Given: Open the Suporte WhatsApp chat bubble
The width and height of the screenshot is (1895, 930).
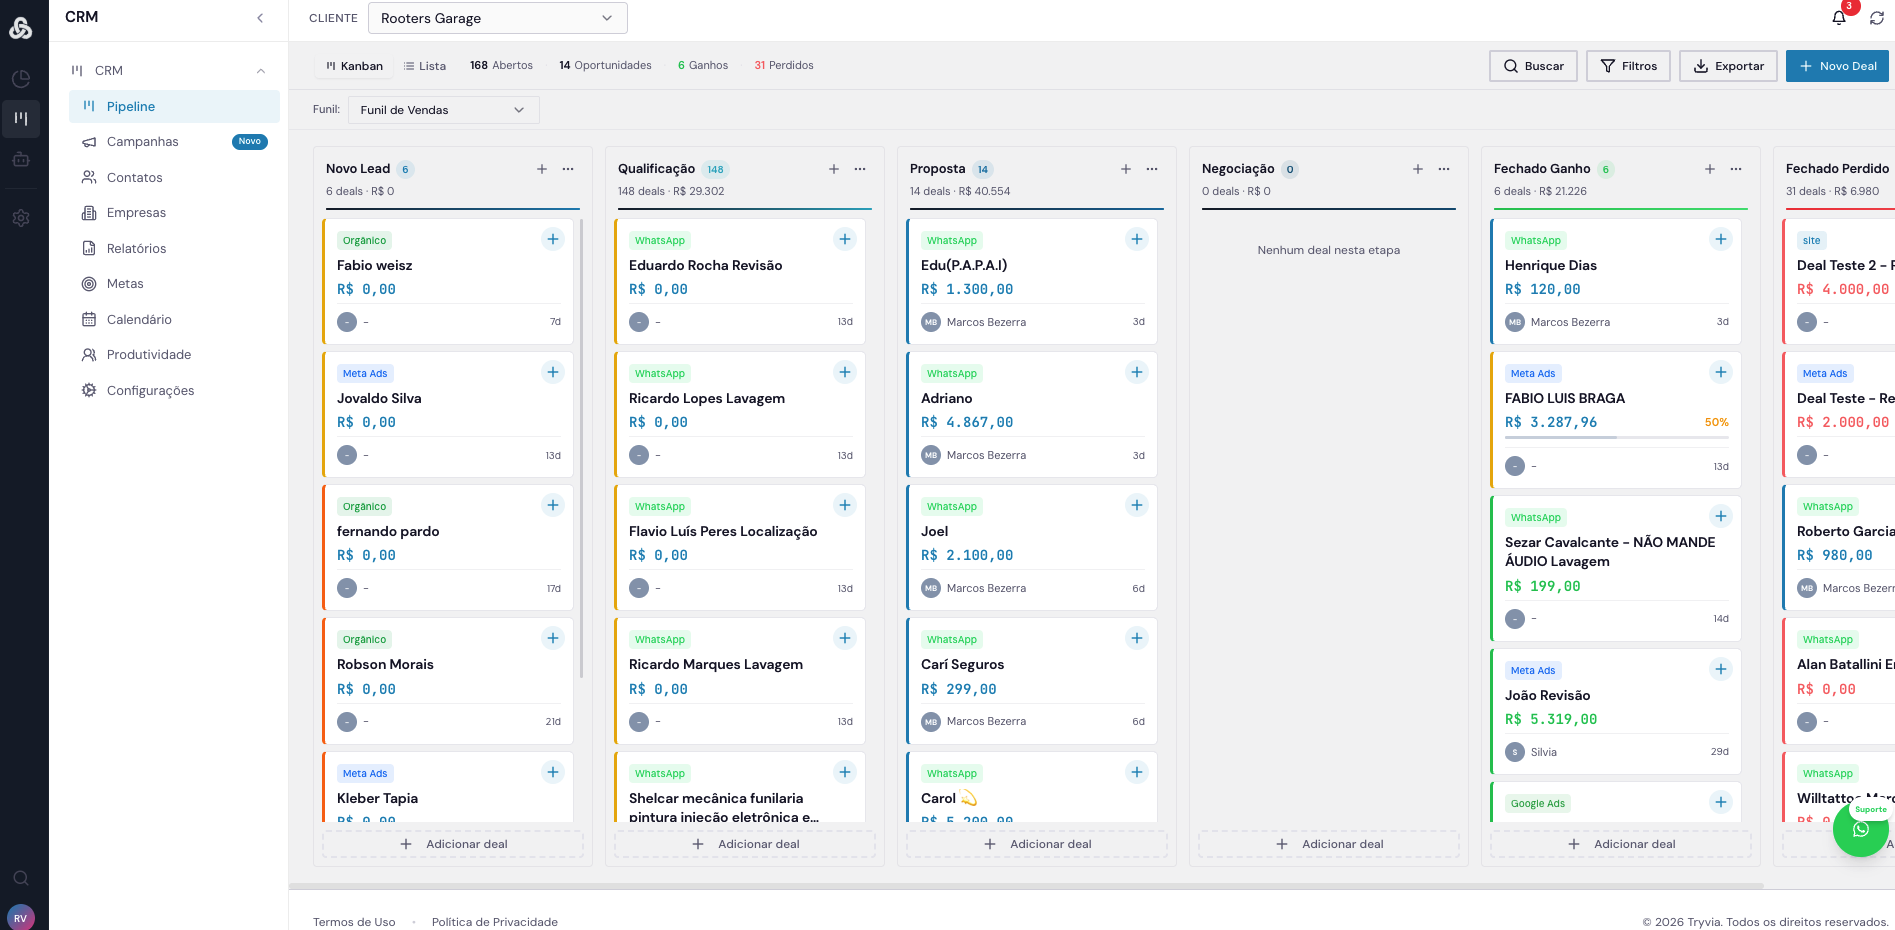Looking at the screenshot, I should 1860,829.
